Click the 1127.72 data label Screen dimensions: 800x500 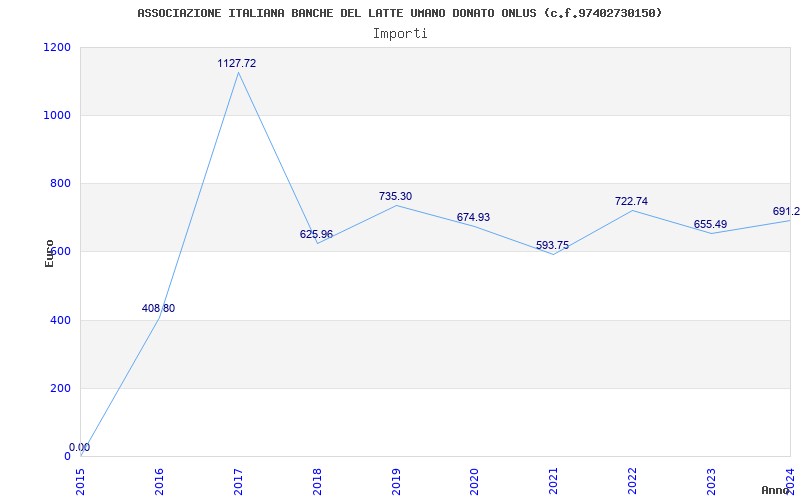tap(237, 63)
